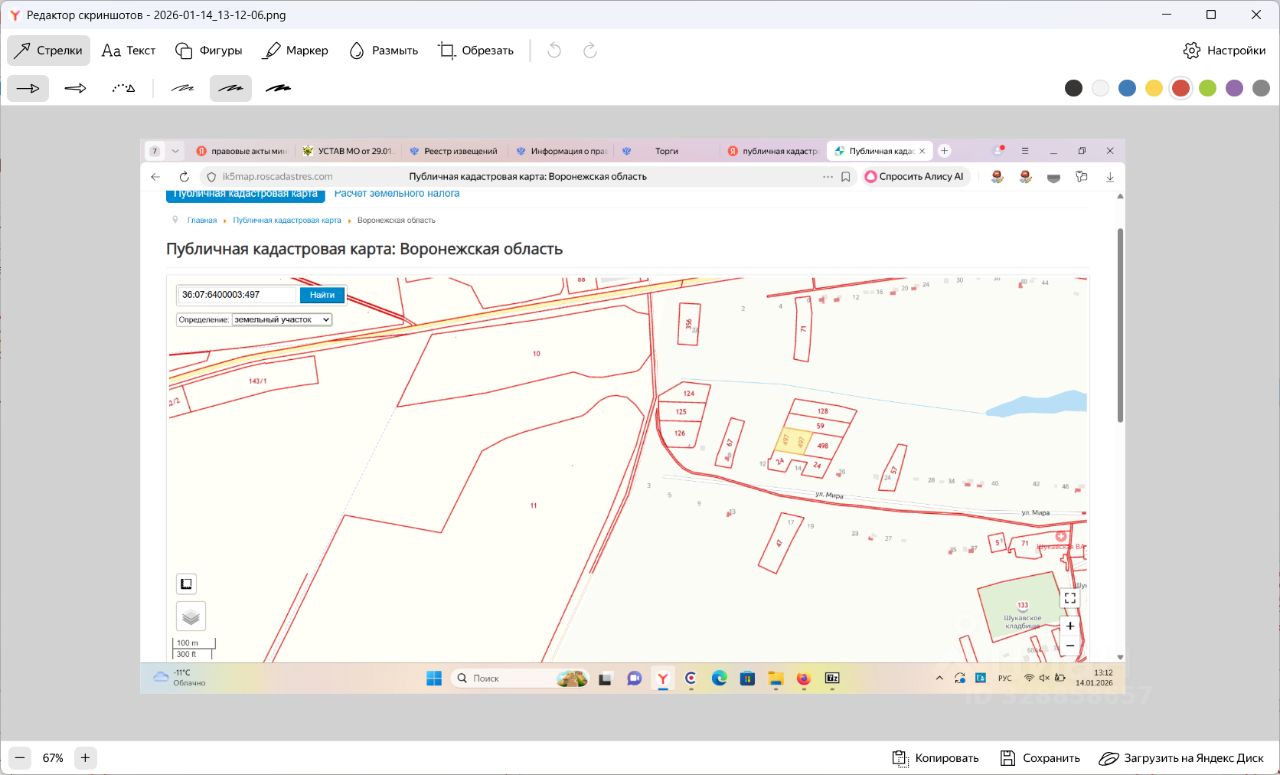Set the thinnest line thickness
The image size is (1280, 775).
point(183,88)
